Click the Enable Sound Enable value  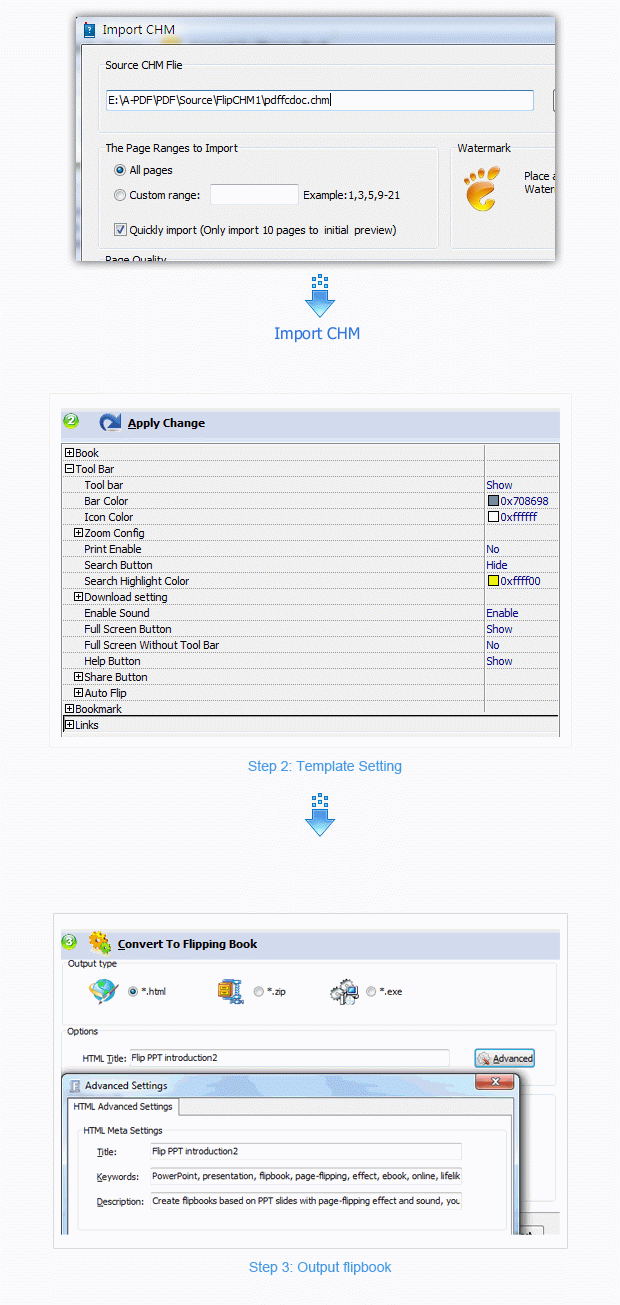pos(502,613)
